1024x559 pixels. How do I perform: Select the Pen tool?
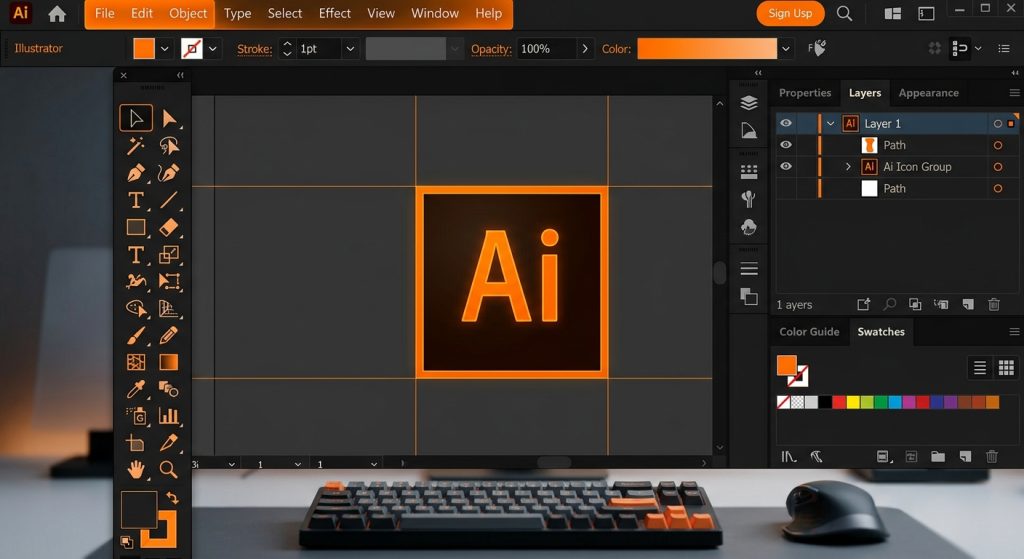tap(136, 173)
